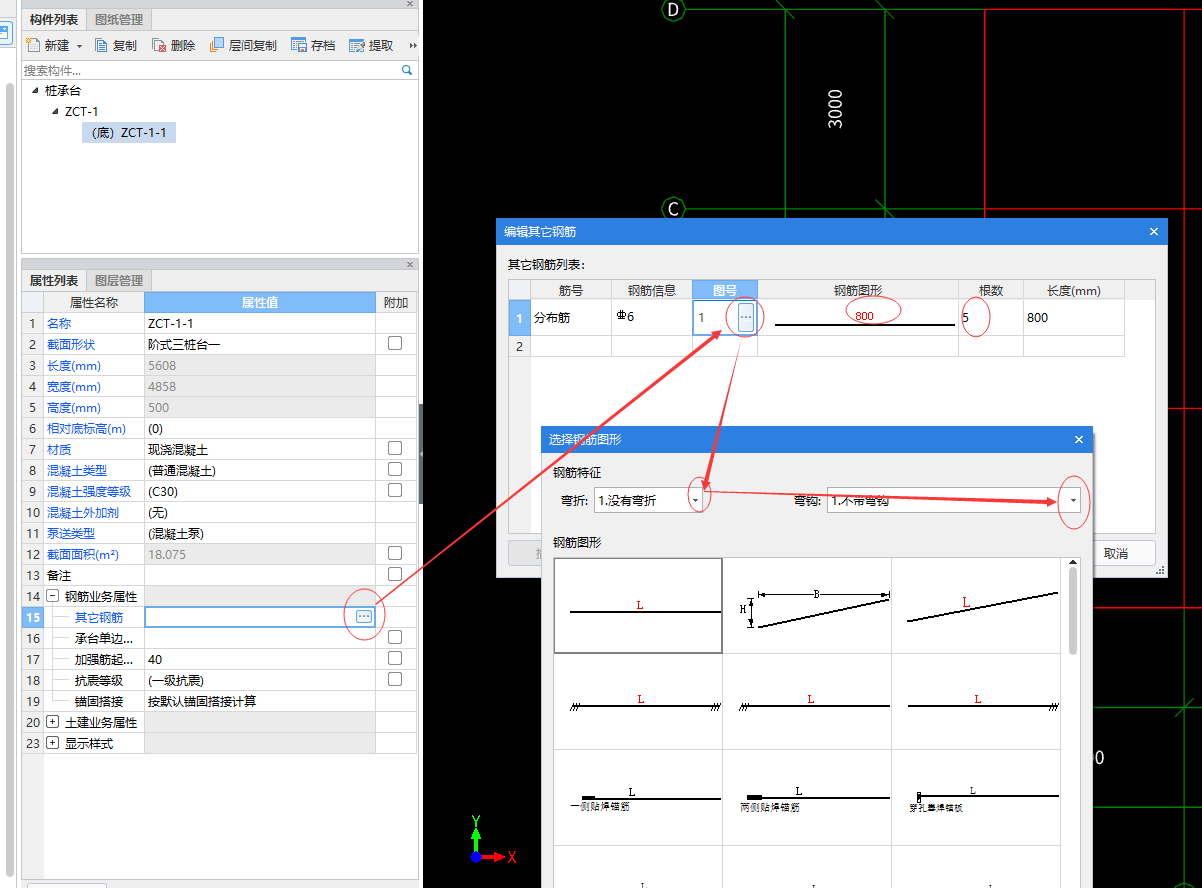Toggle the 抗震等级 附加 checkbox
Screen dimensions: 1202x888
[x=395, y=679]
